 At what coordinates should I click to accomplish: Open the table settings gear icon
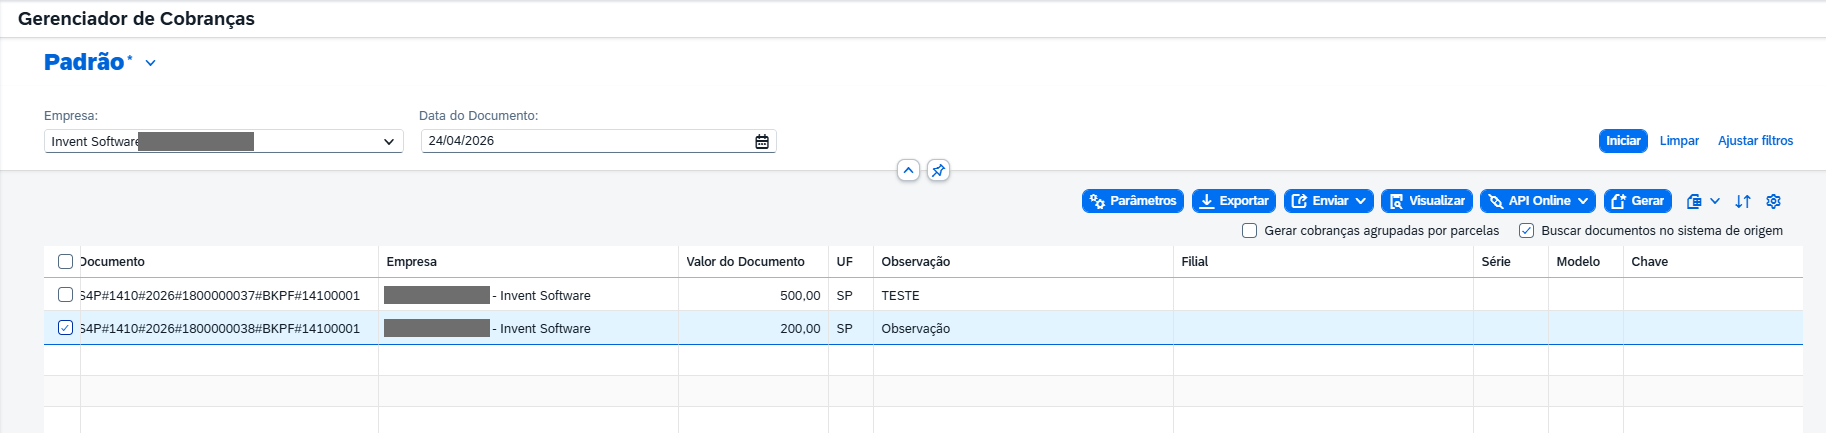[1773, 201]
